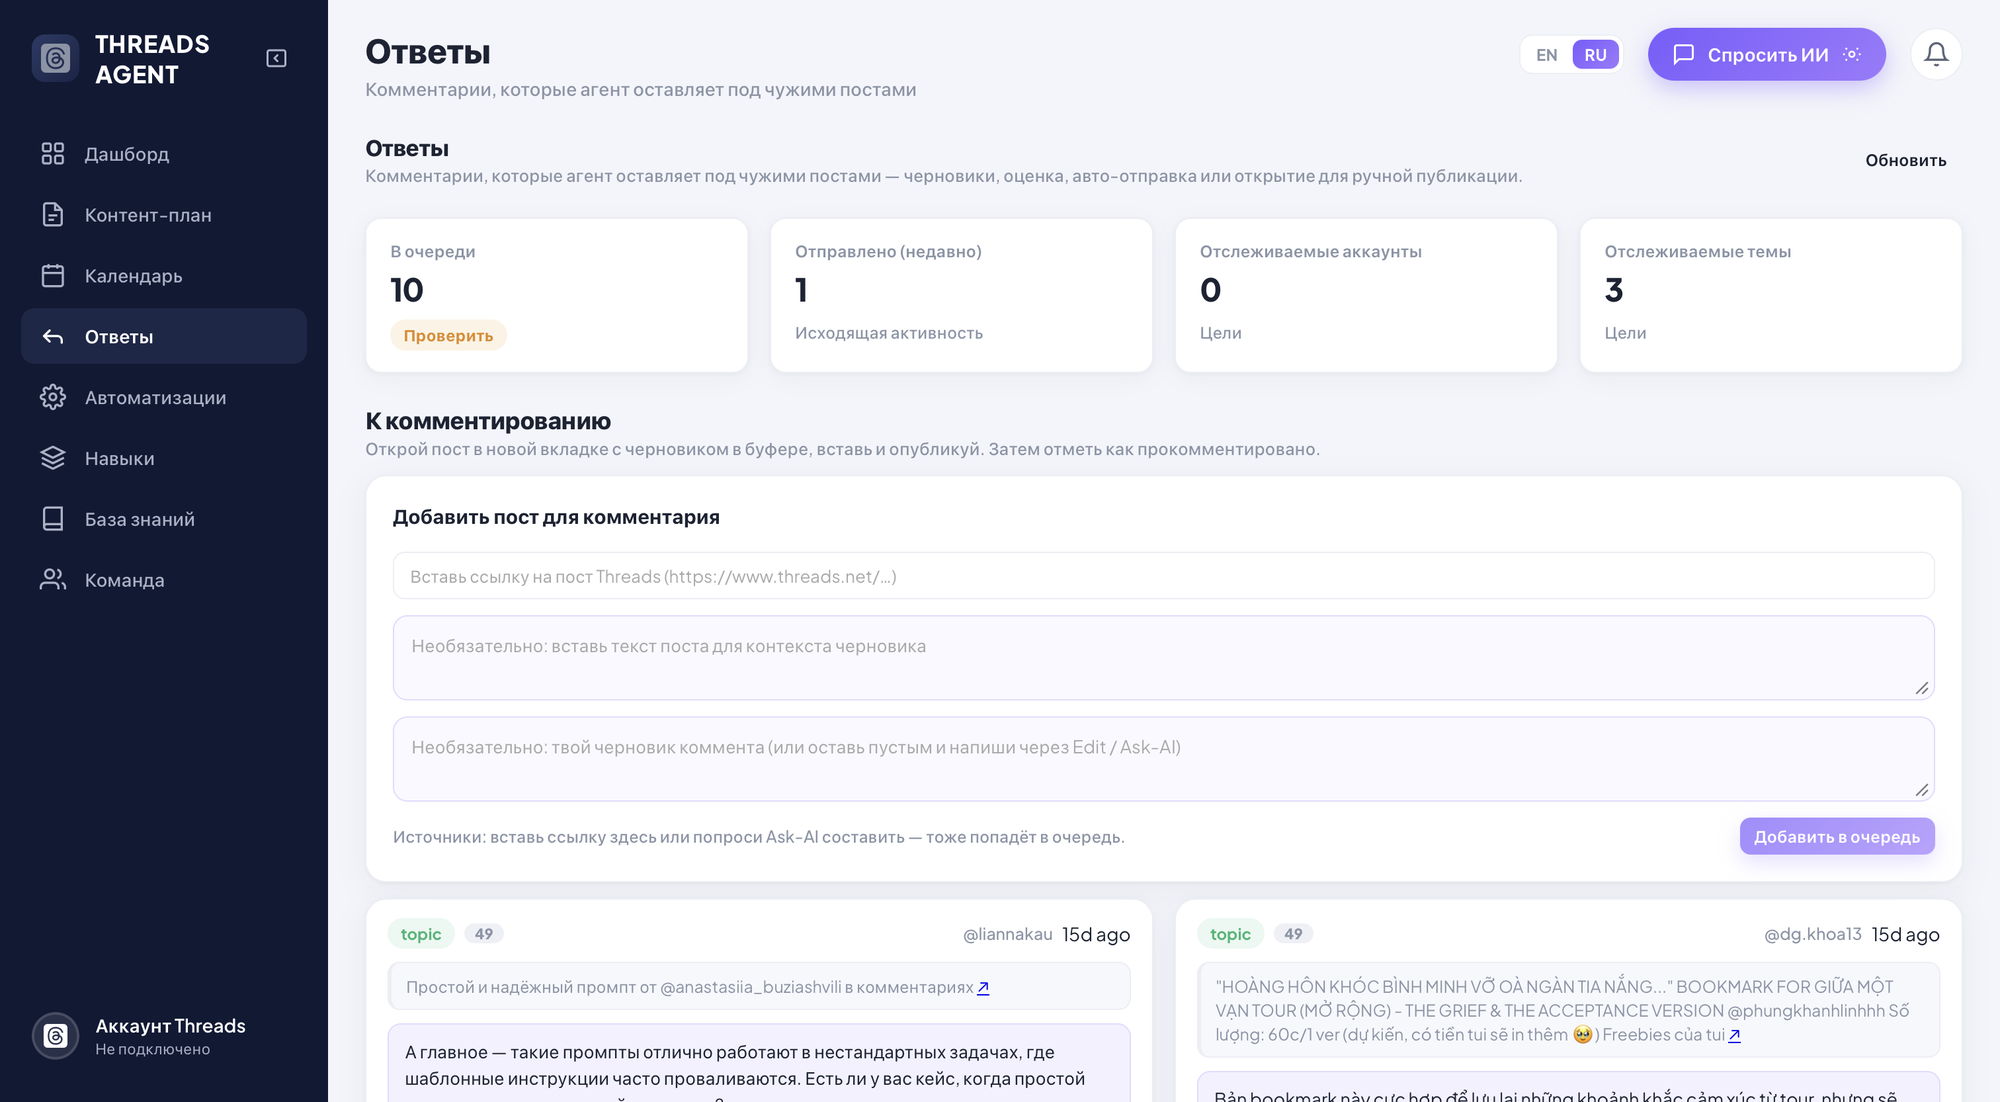Collapse the sidebar panel icon

point(277,59)
